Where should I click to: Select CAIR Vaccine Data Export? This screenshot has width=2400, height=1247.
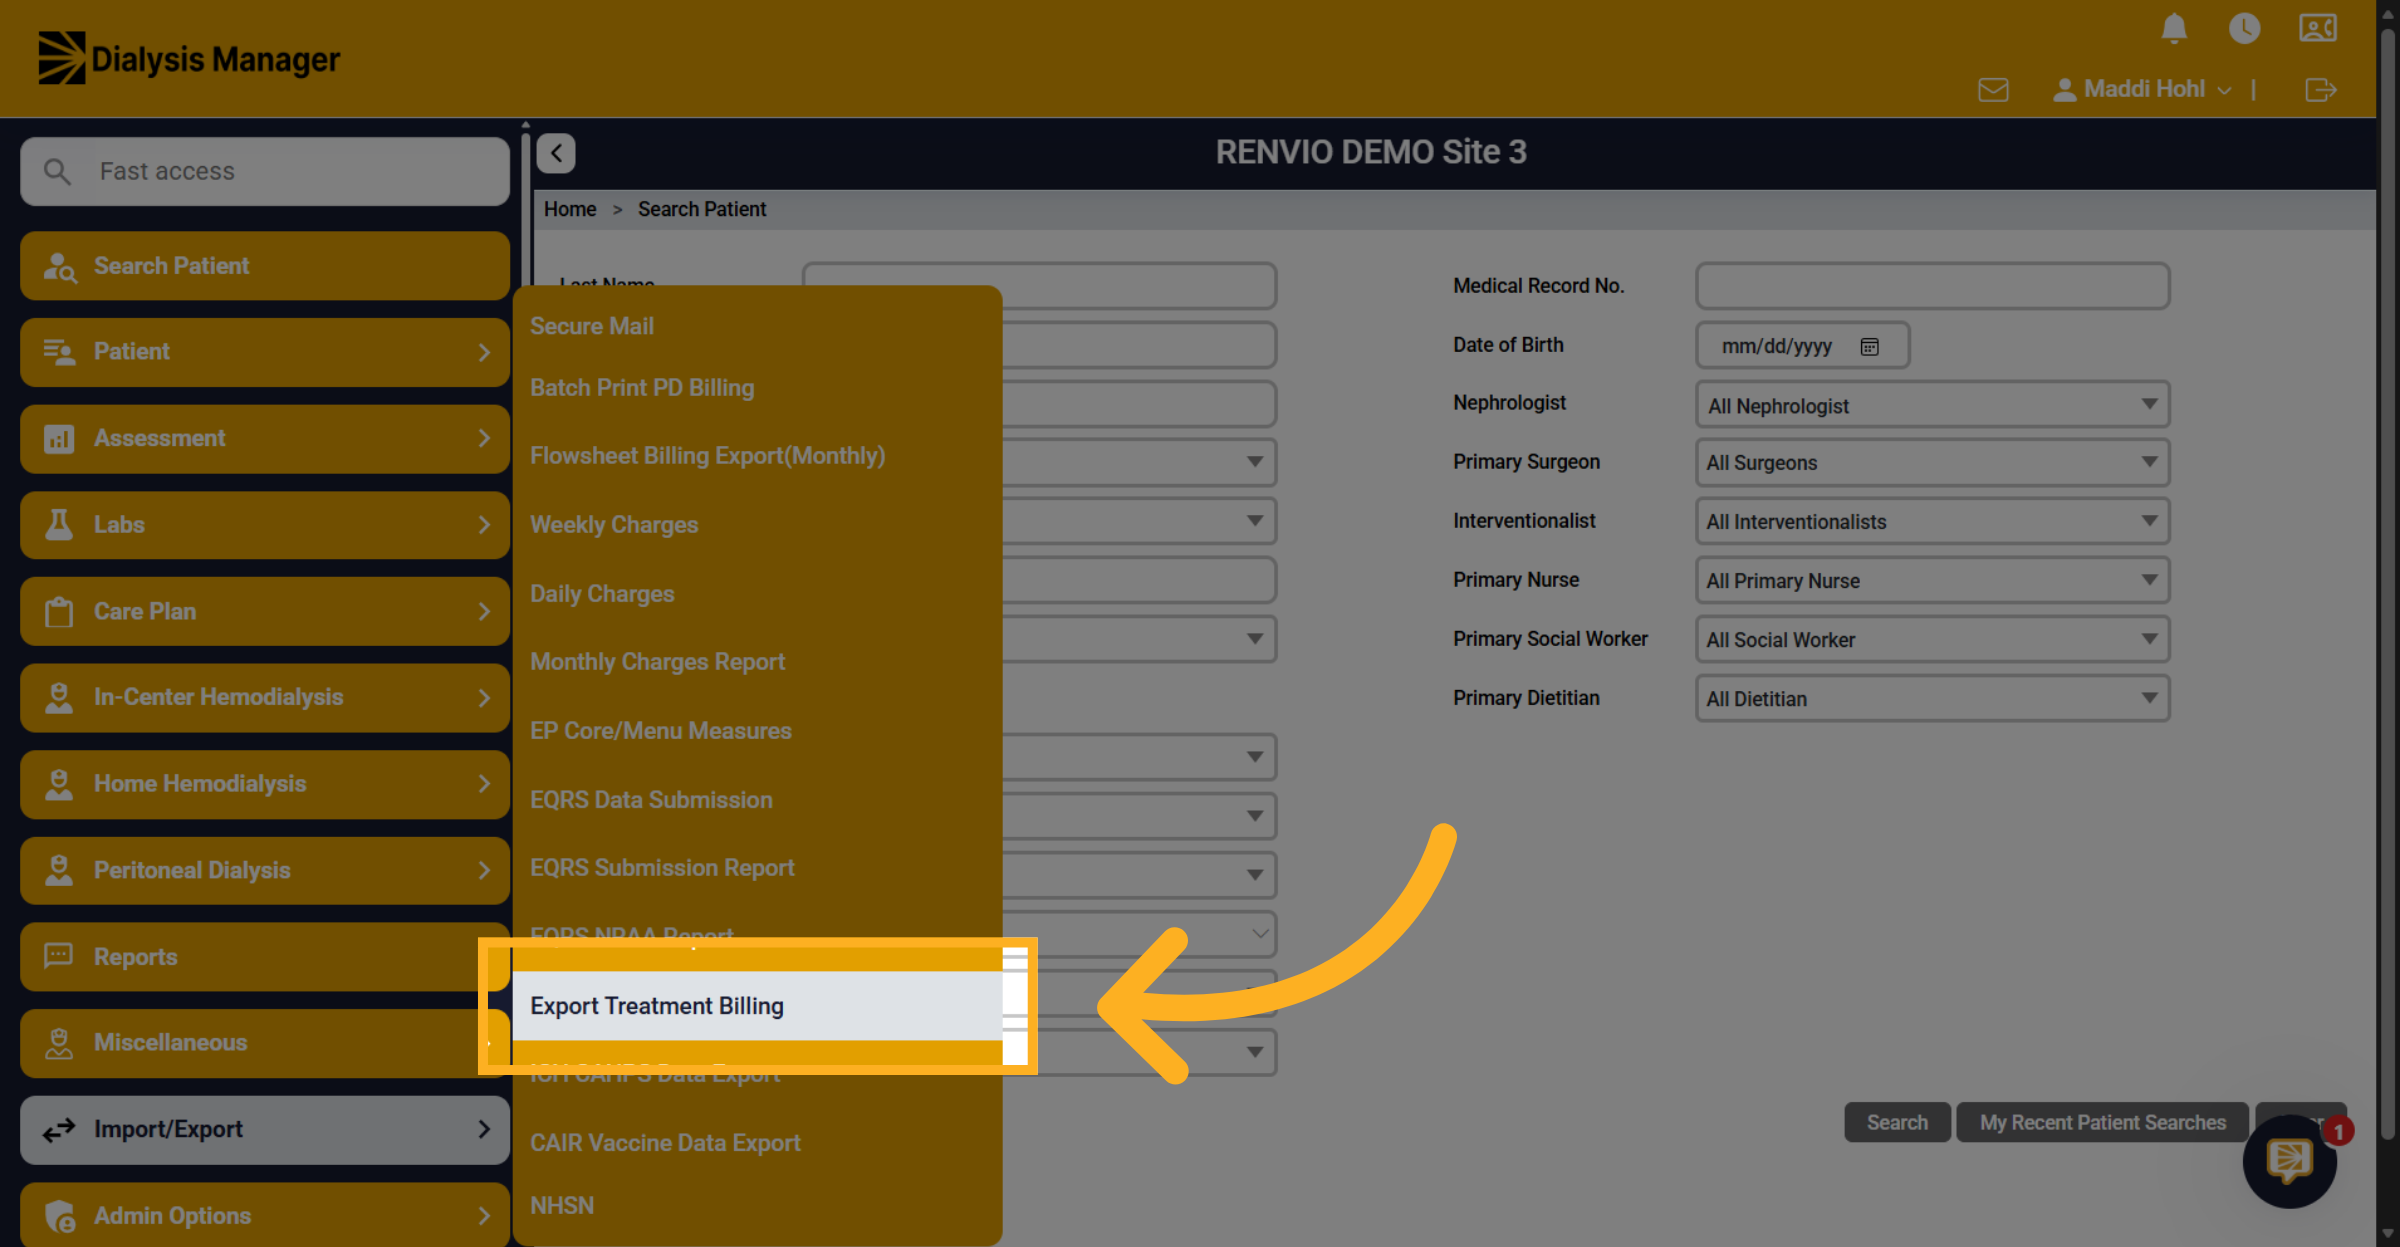point(665,1143)
